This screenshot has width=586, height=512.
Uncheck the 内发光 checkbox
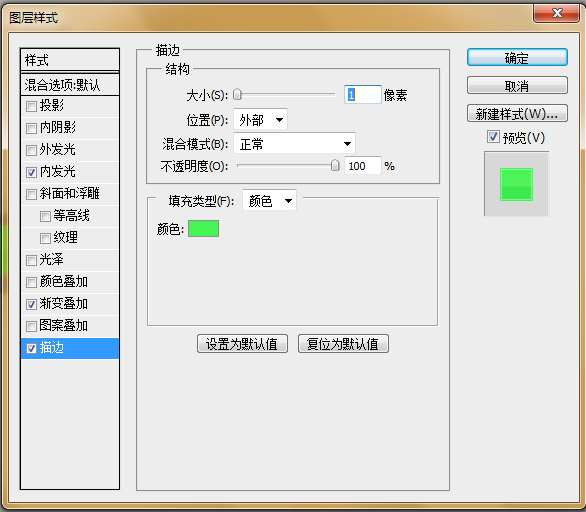(x=31, y=172)
